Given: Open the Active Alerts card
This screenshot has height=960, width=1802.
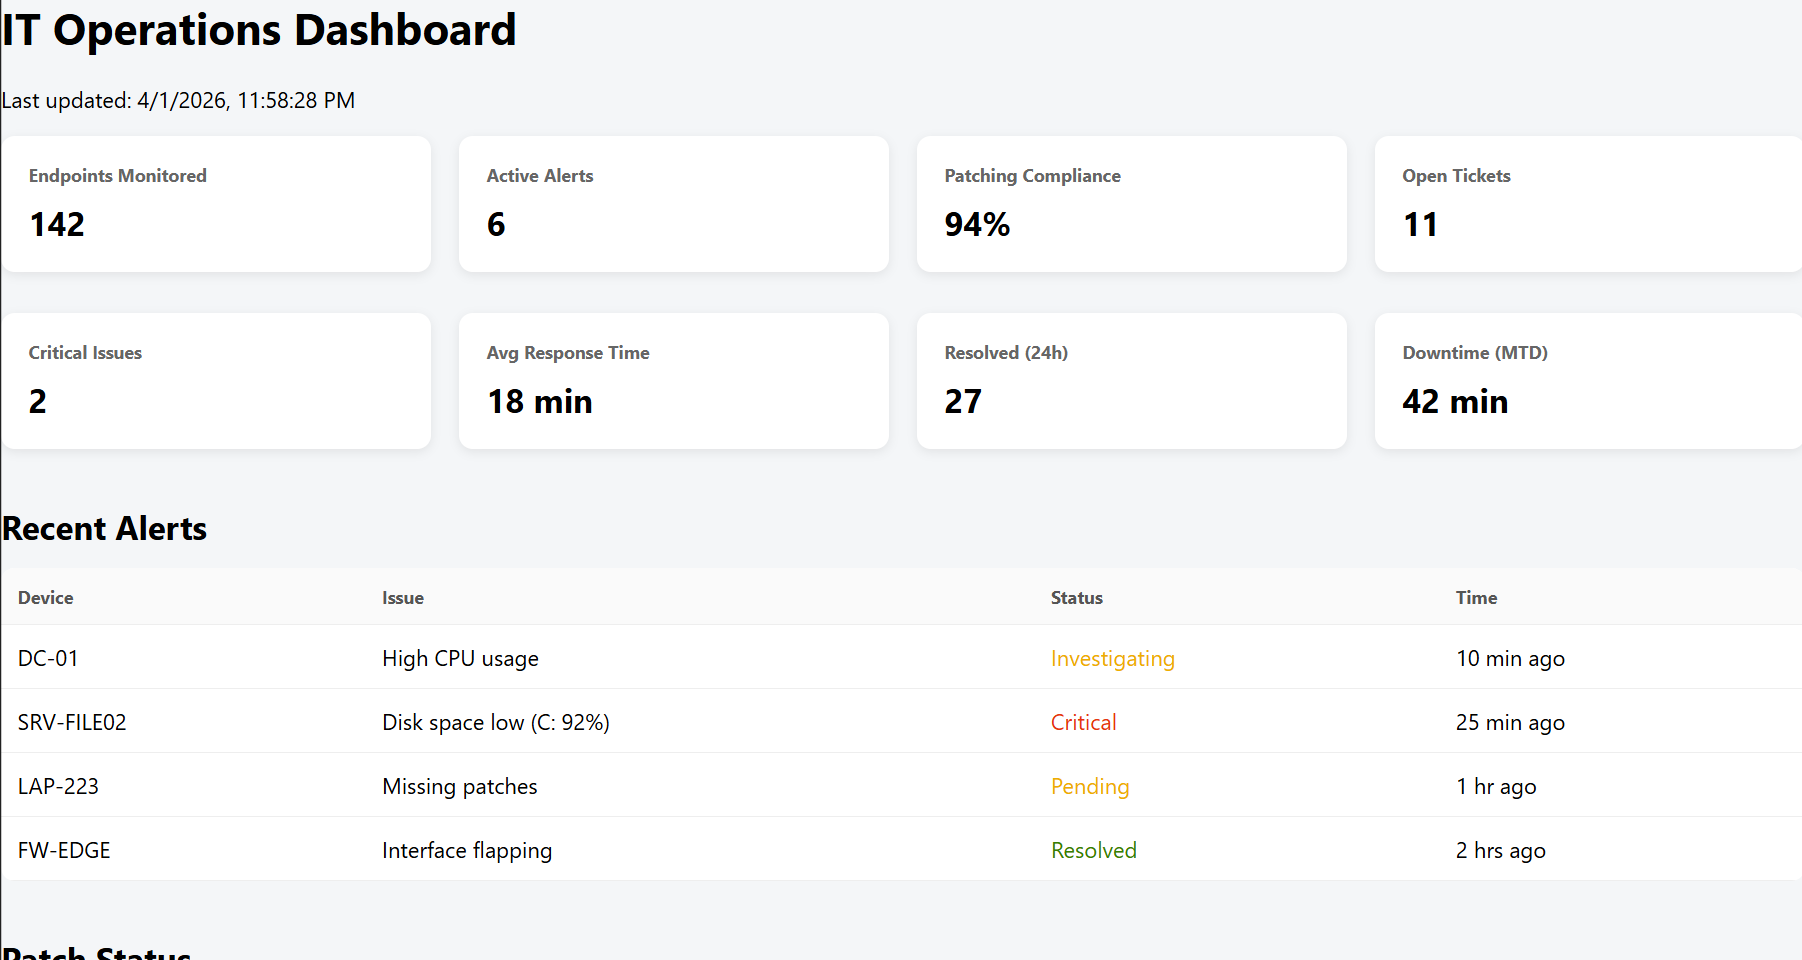Looking at the screenshot, I should click(x=673, y=203).
